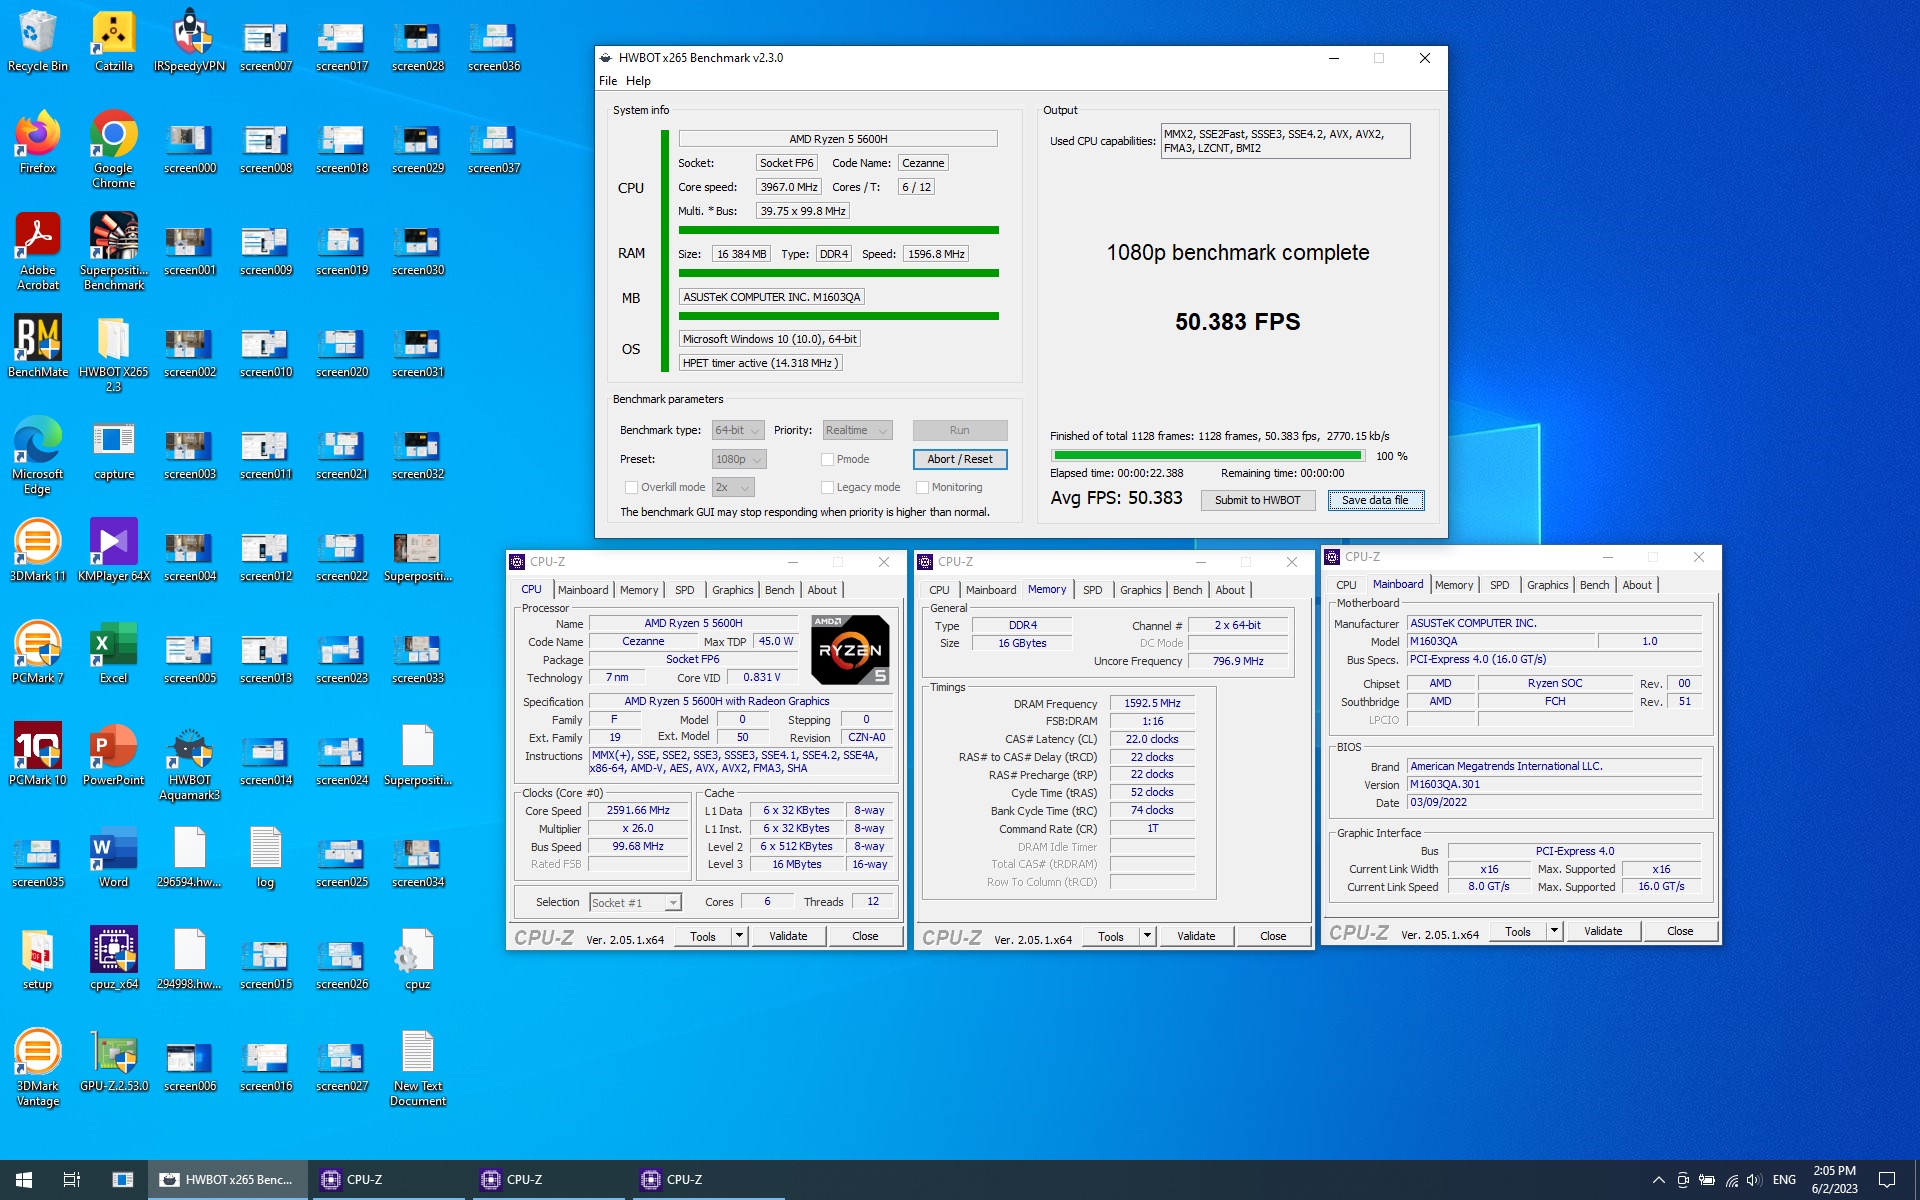
Task: Open Bench tab in left CPU-Z window
Action: click(779, 590)
